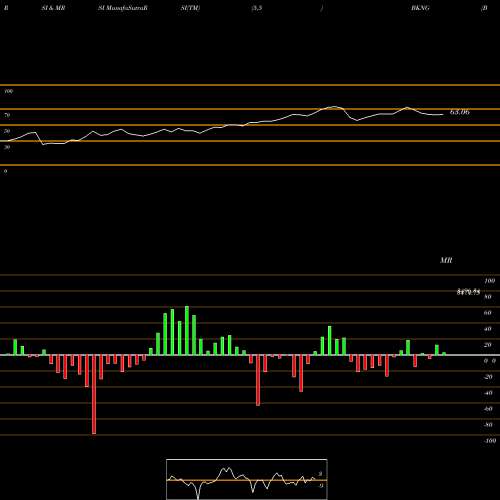Click the tallest red histogram bar
Viewport: 500px width, 500px height.
coord(94,394)
